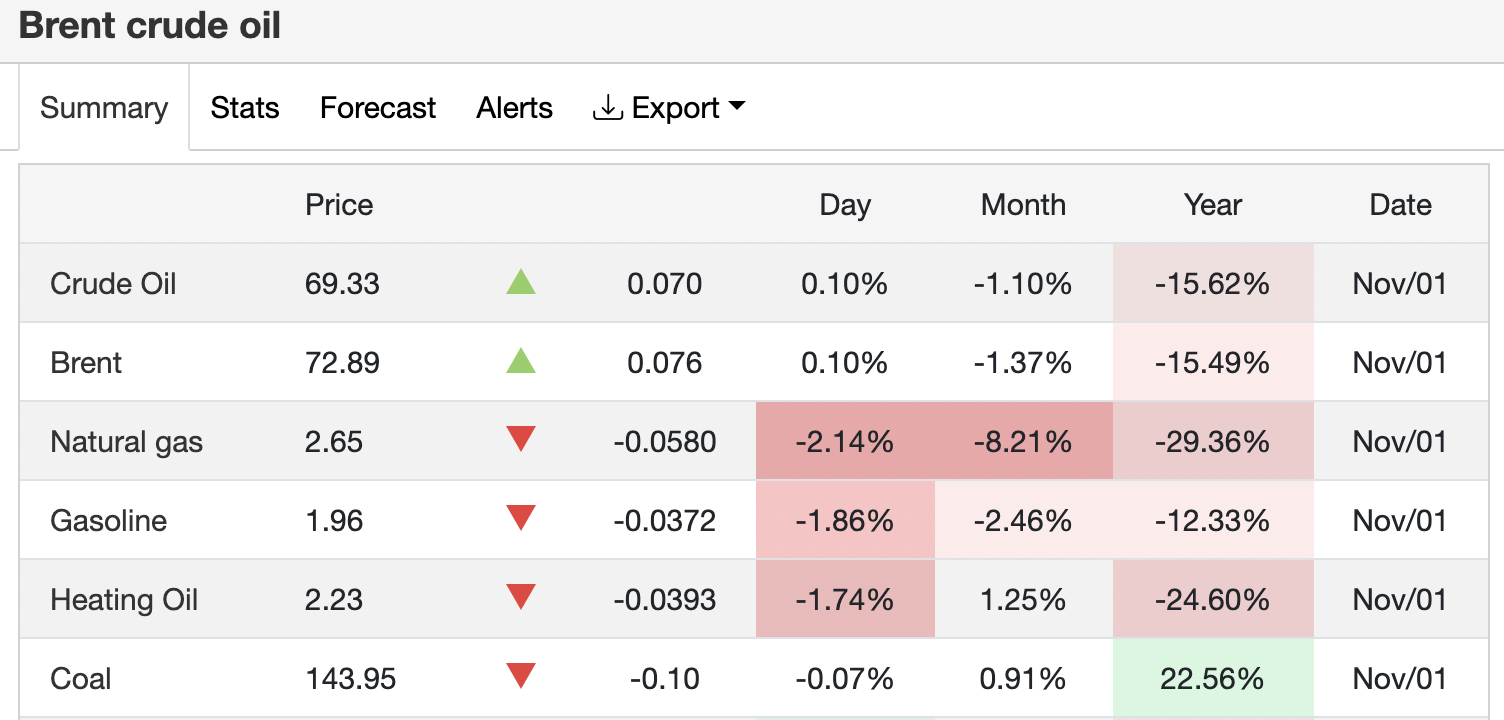Select the Crude Oil price 69.33
The image size is (1504, 720).
point(342,284)
